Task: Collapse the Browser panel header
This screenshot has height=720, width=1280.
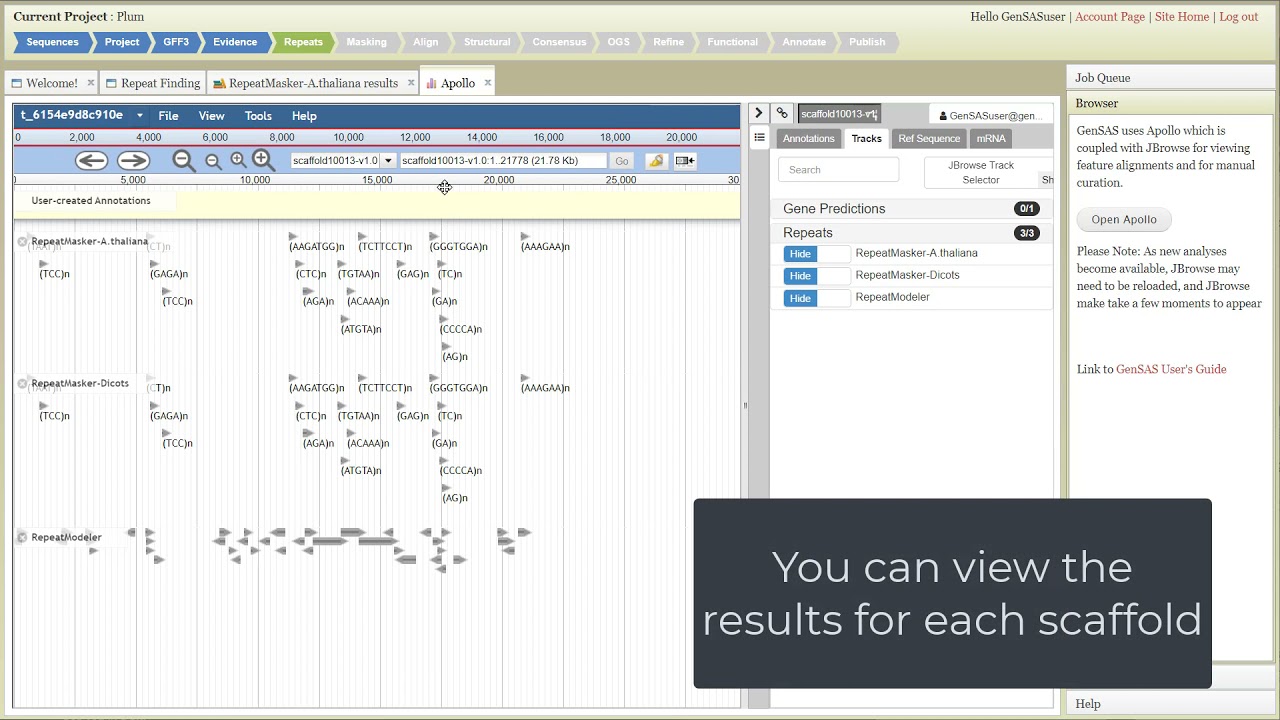Action: 1172,103
